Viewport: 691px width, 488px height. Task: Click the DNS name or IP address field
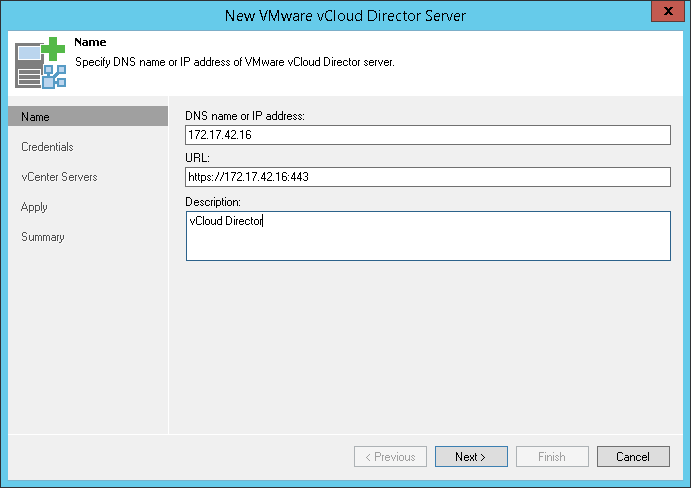(x=427, y=135)
